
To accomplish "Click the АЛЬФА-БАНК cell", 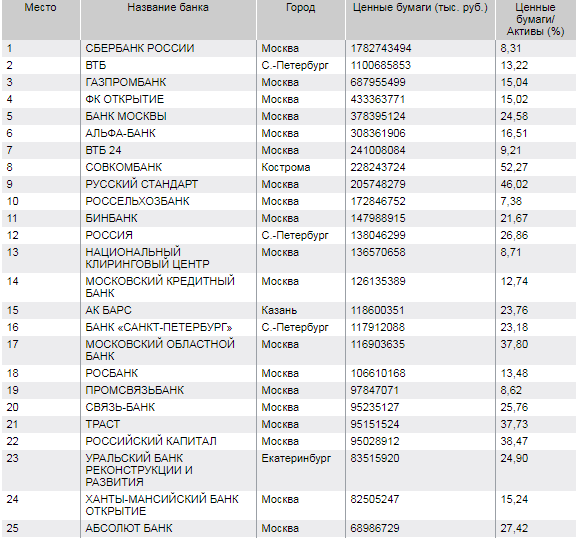I will [121, 133].
